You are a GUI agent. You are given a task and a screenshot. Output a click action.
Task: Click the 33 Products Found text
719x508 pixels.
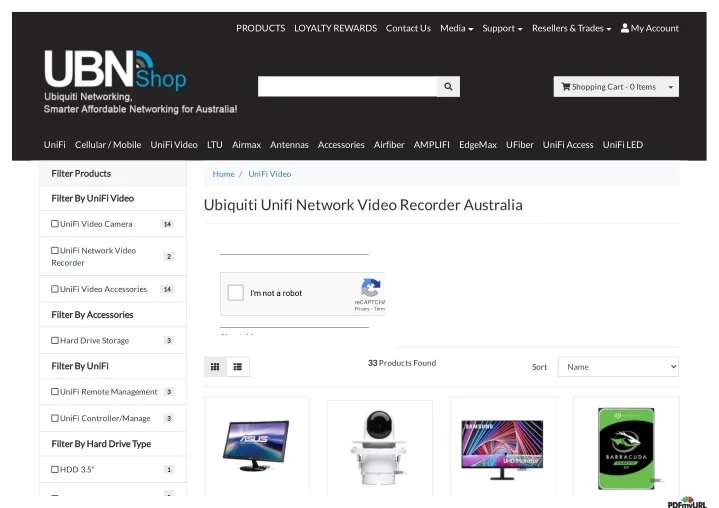[402, 363]
